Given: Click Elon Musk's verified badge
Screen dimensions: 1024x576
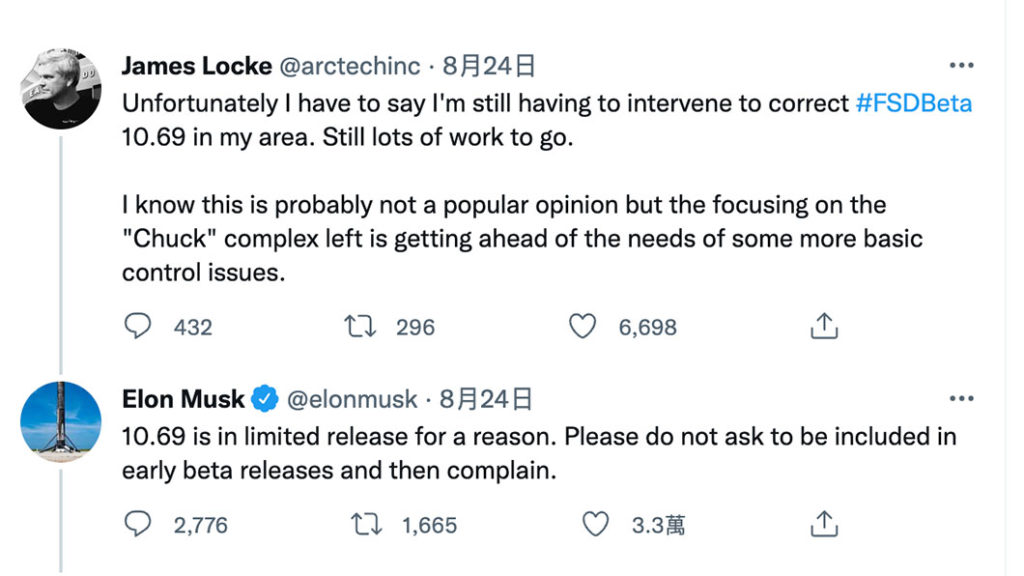Looking at the screenshot, I should [x=264, y=399].
